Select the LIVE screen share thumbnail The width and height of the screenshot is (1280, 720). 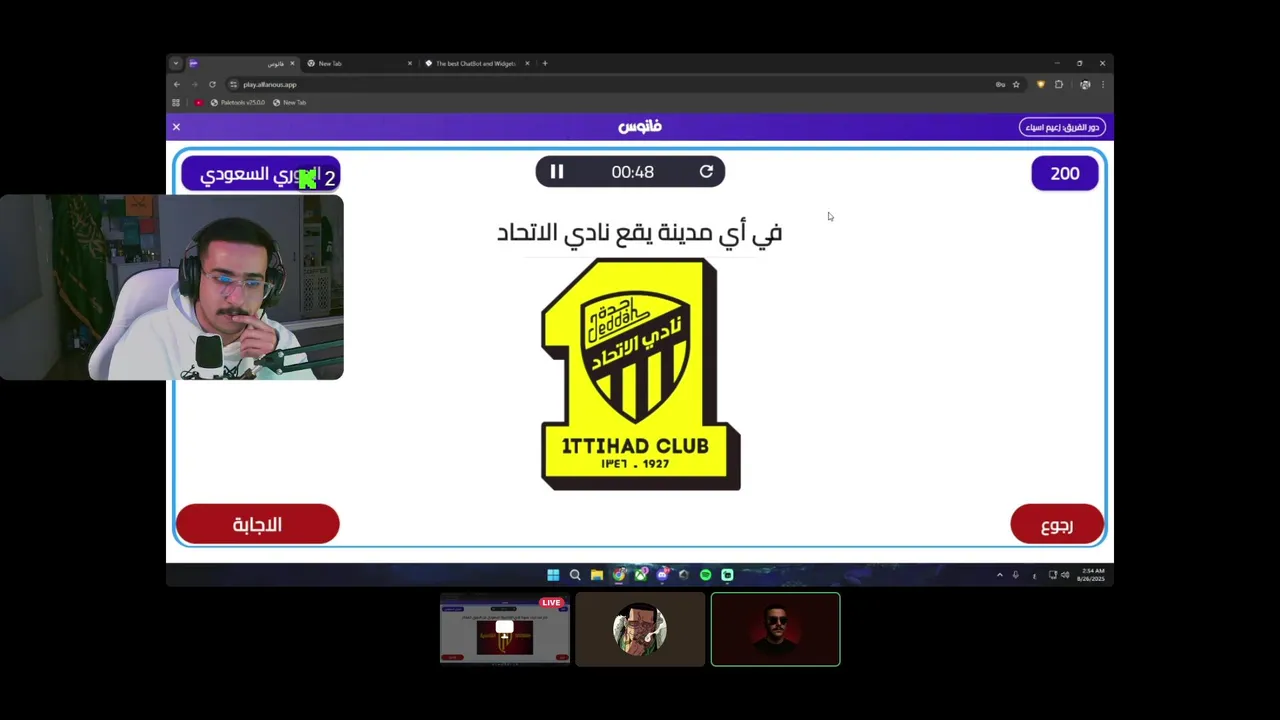505,629
